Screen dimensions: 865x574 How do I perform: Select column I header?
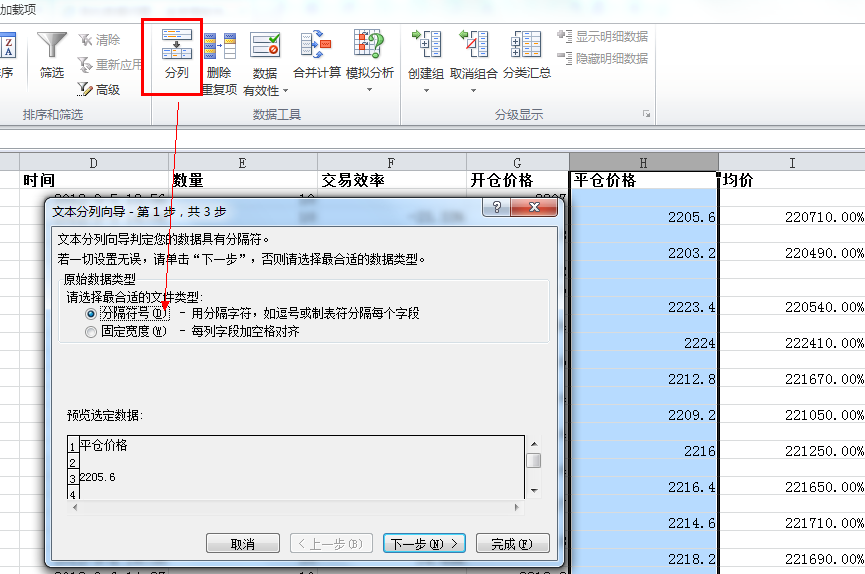(792, 162)
